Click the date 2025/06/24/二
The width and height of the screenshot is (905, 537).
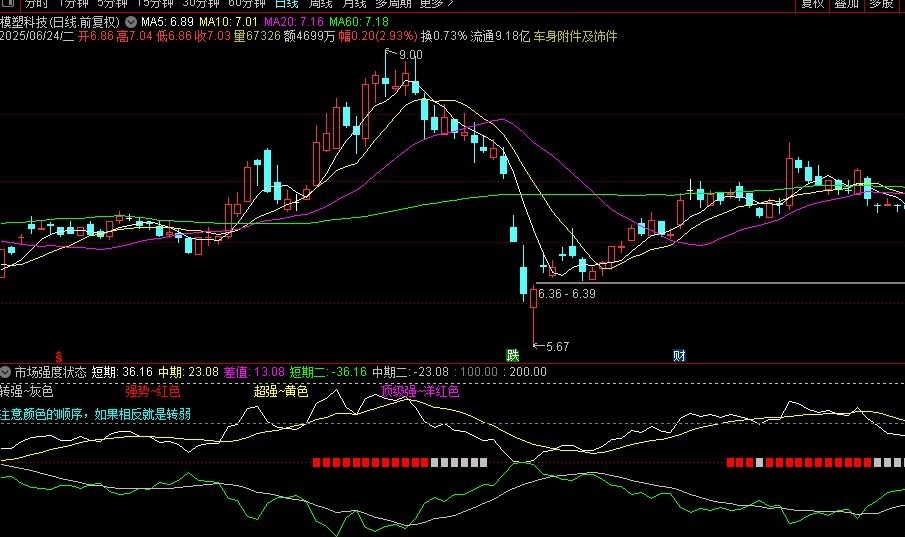click(x=37, y=36)
